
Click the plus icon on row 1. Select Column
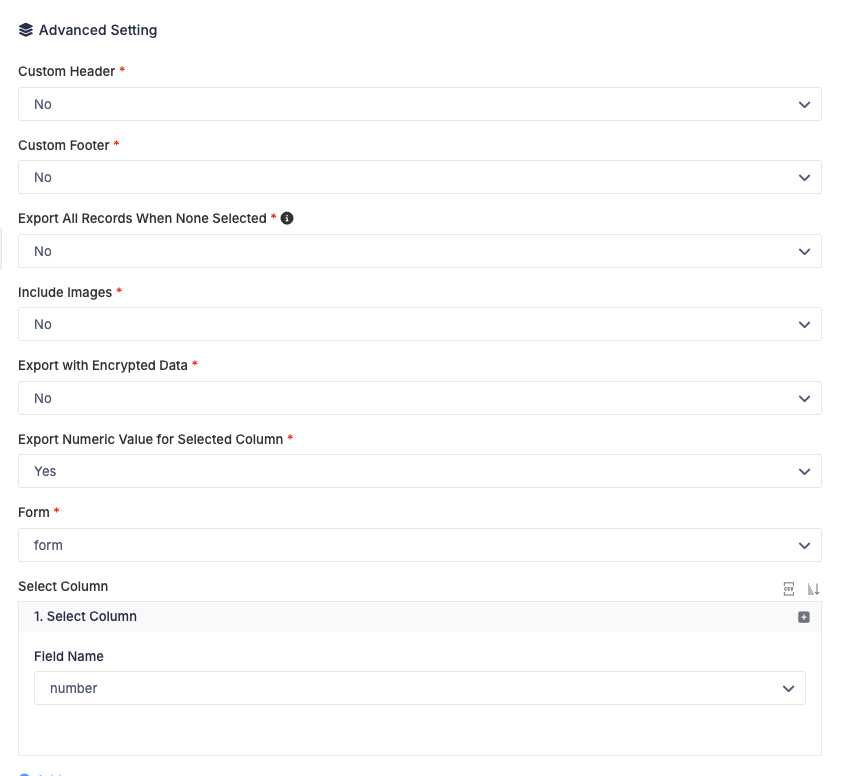point(803,617)
